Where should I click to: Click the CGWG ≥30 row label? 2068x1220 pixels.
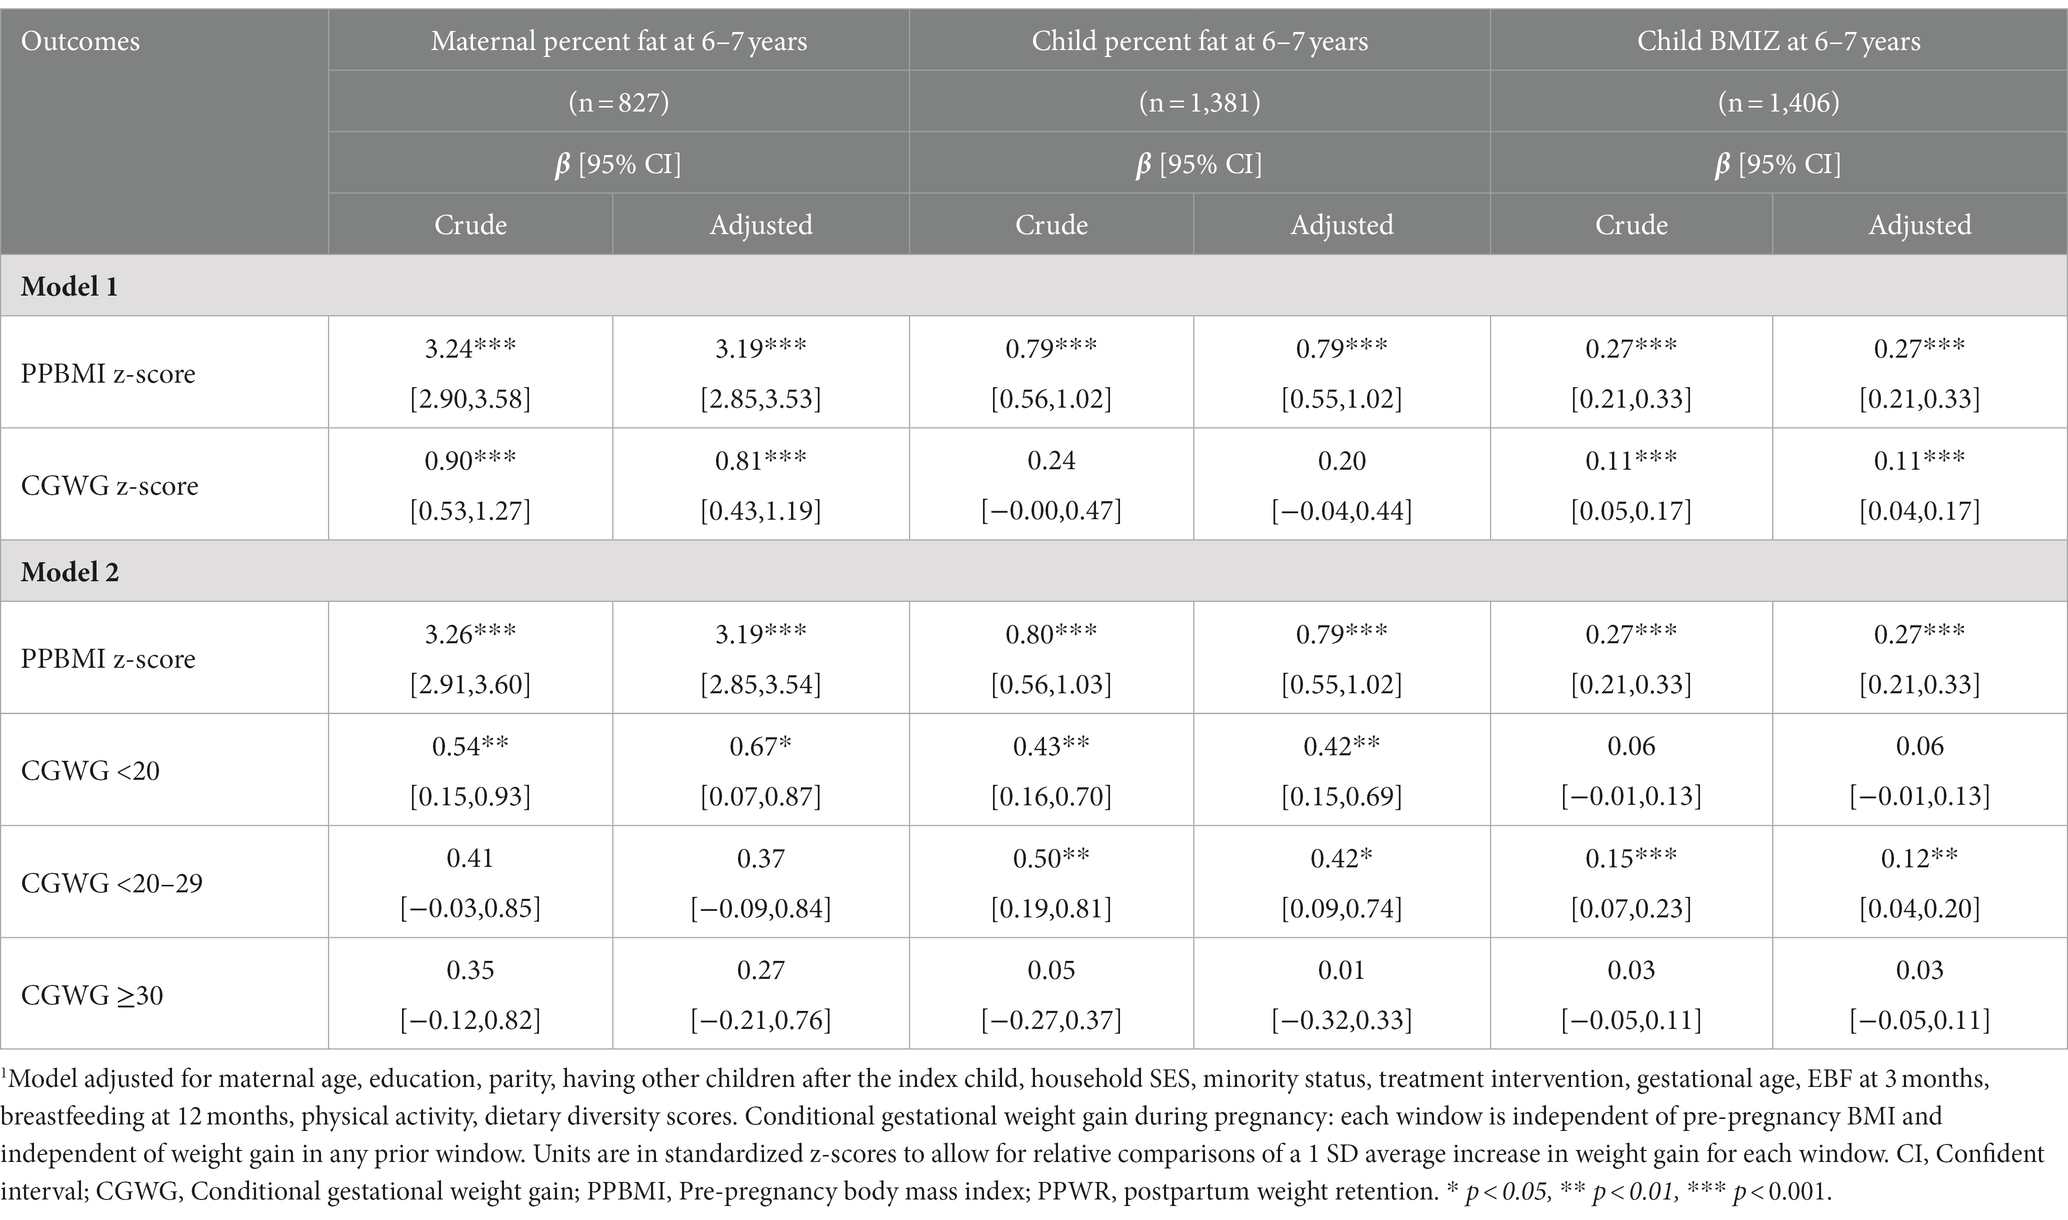tap(92, 995)
